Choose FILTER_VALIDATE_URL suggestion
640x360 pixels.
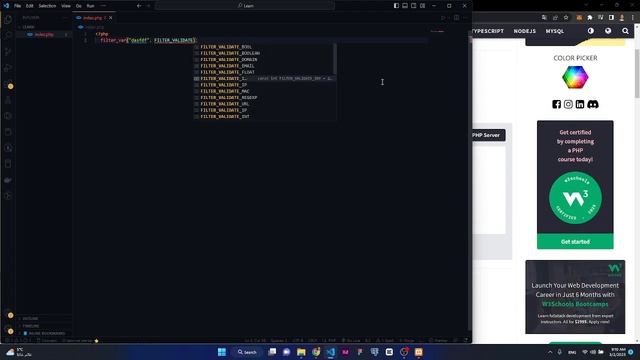[264, 104]
